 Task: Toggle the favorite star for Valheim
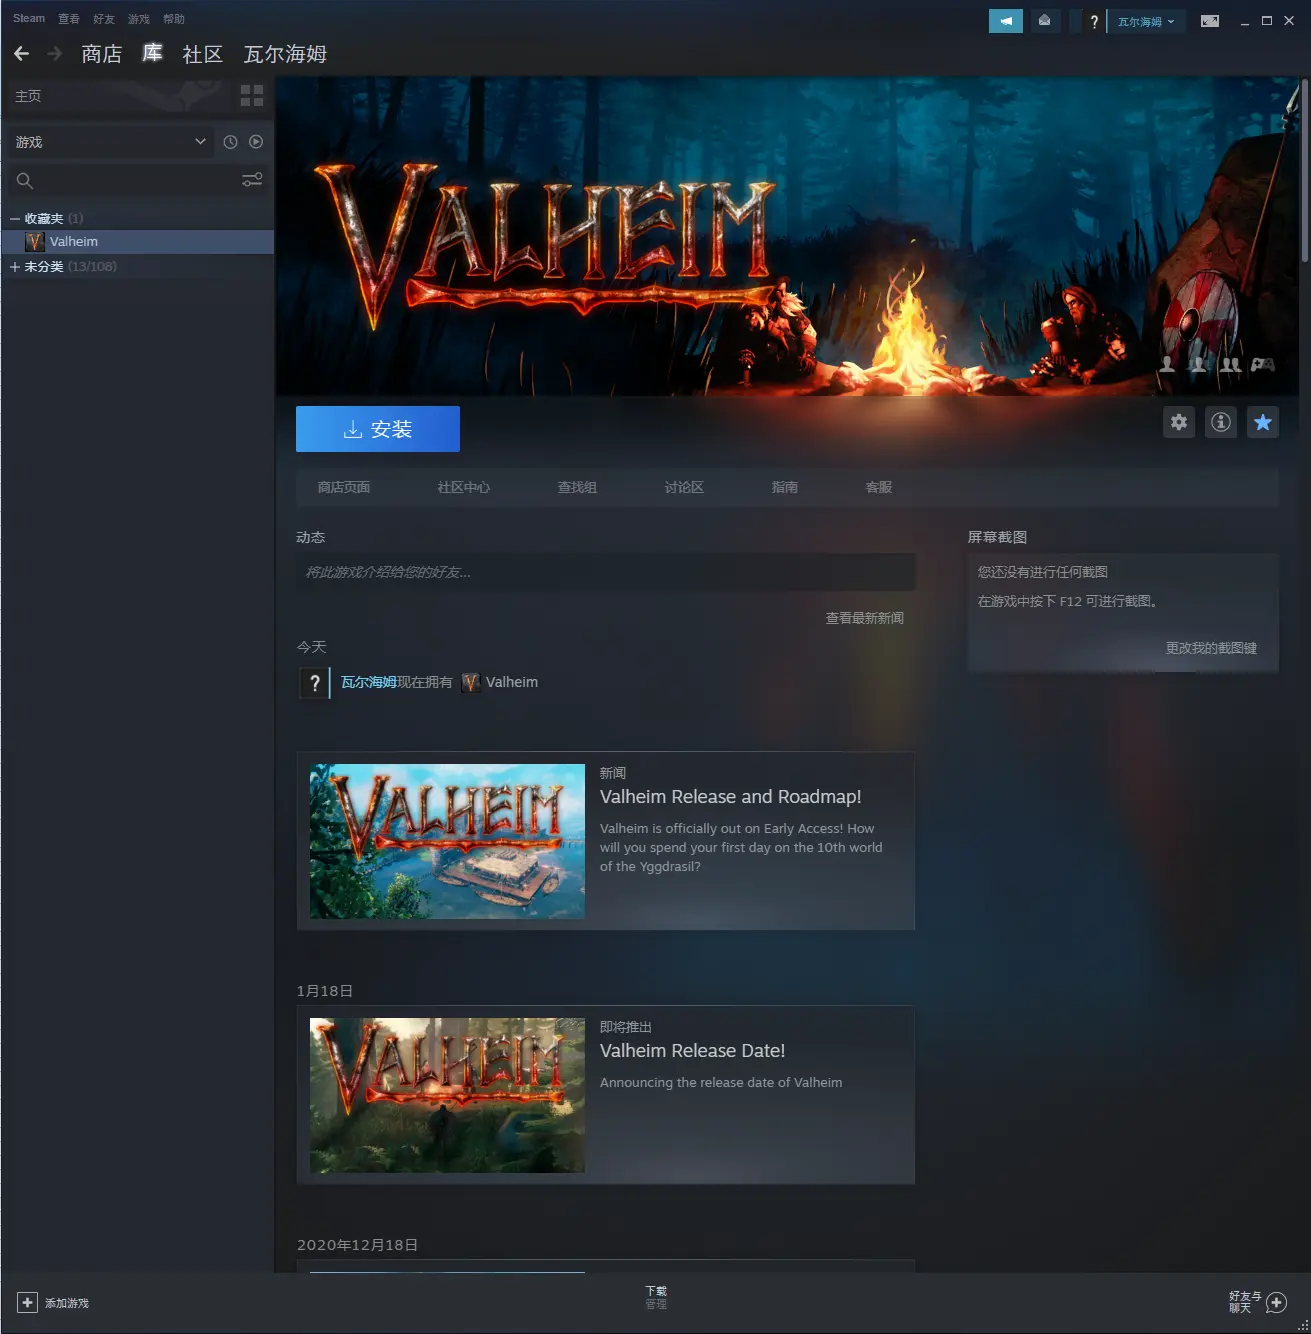(x=1263, y=422)
